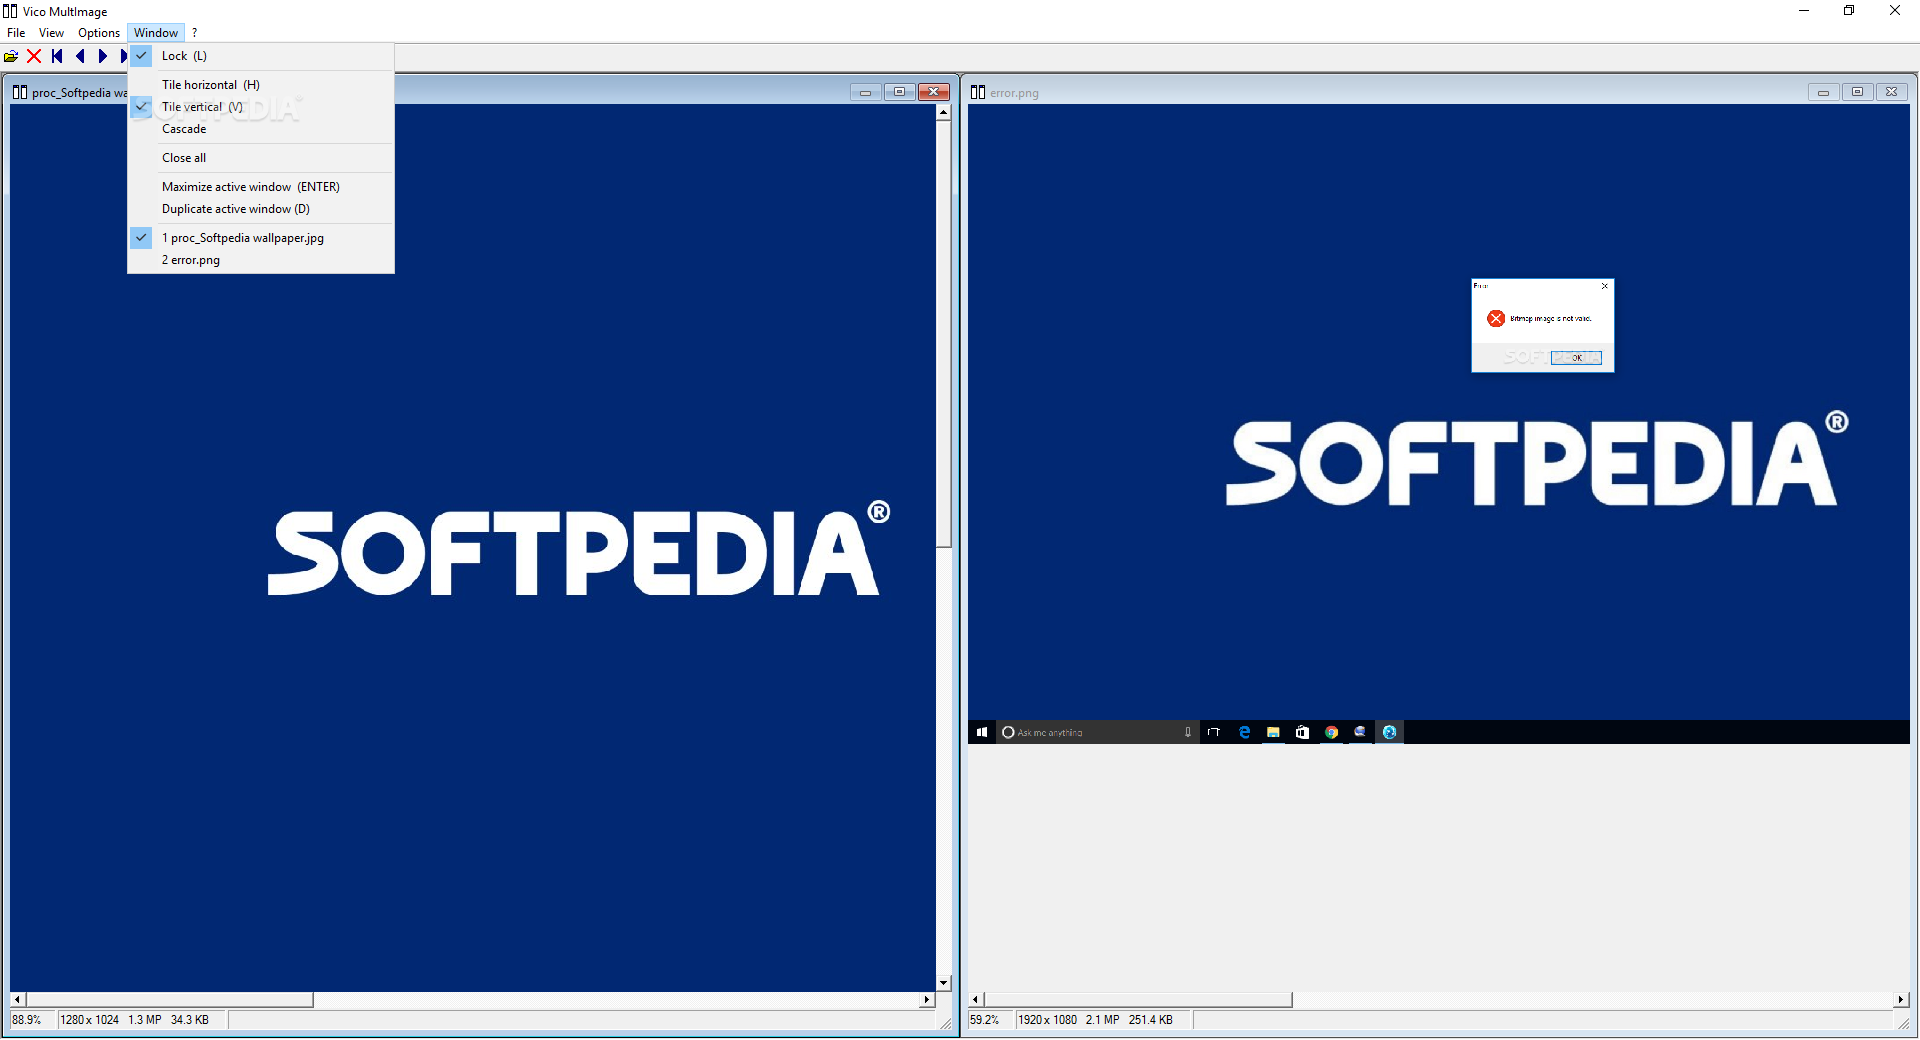This screenshot has height=1040, width=1920.
Task: Click the red X close image toolbar icon
Action: click(x=34, y=56)
